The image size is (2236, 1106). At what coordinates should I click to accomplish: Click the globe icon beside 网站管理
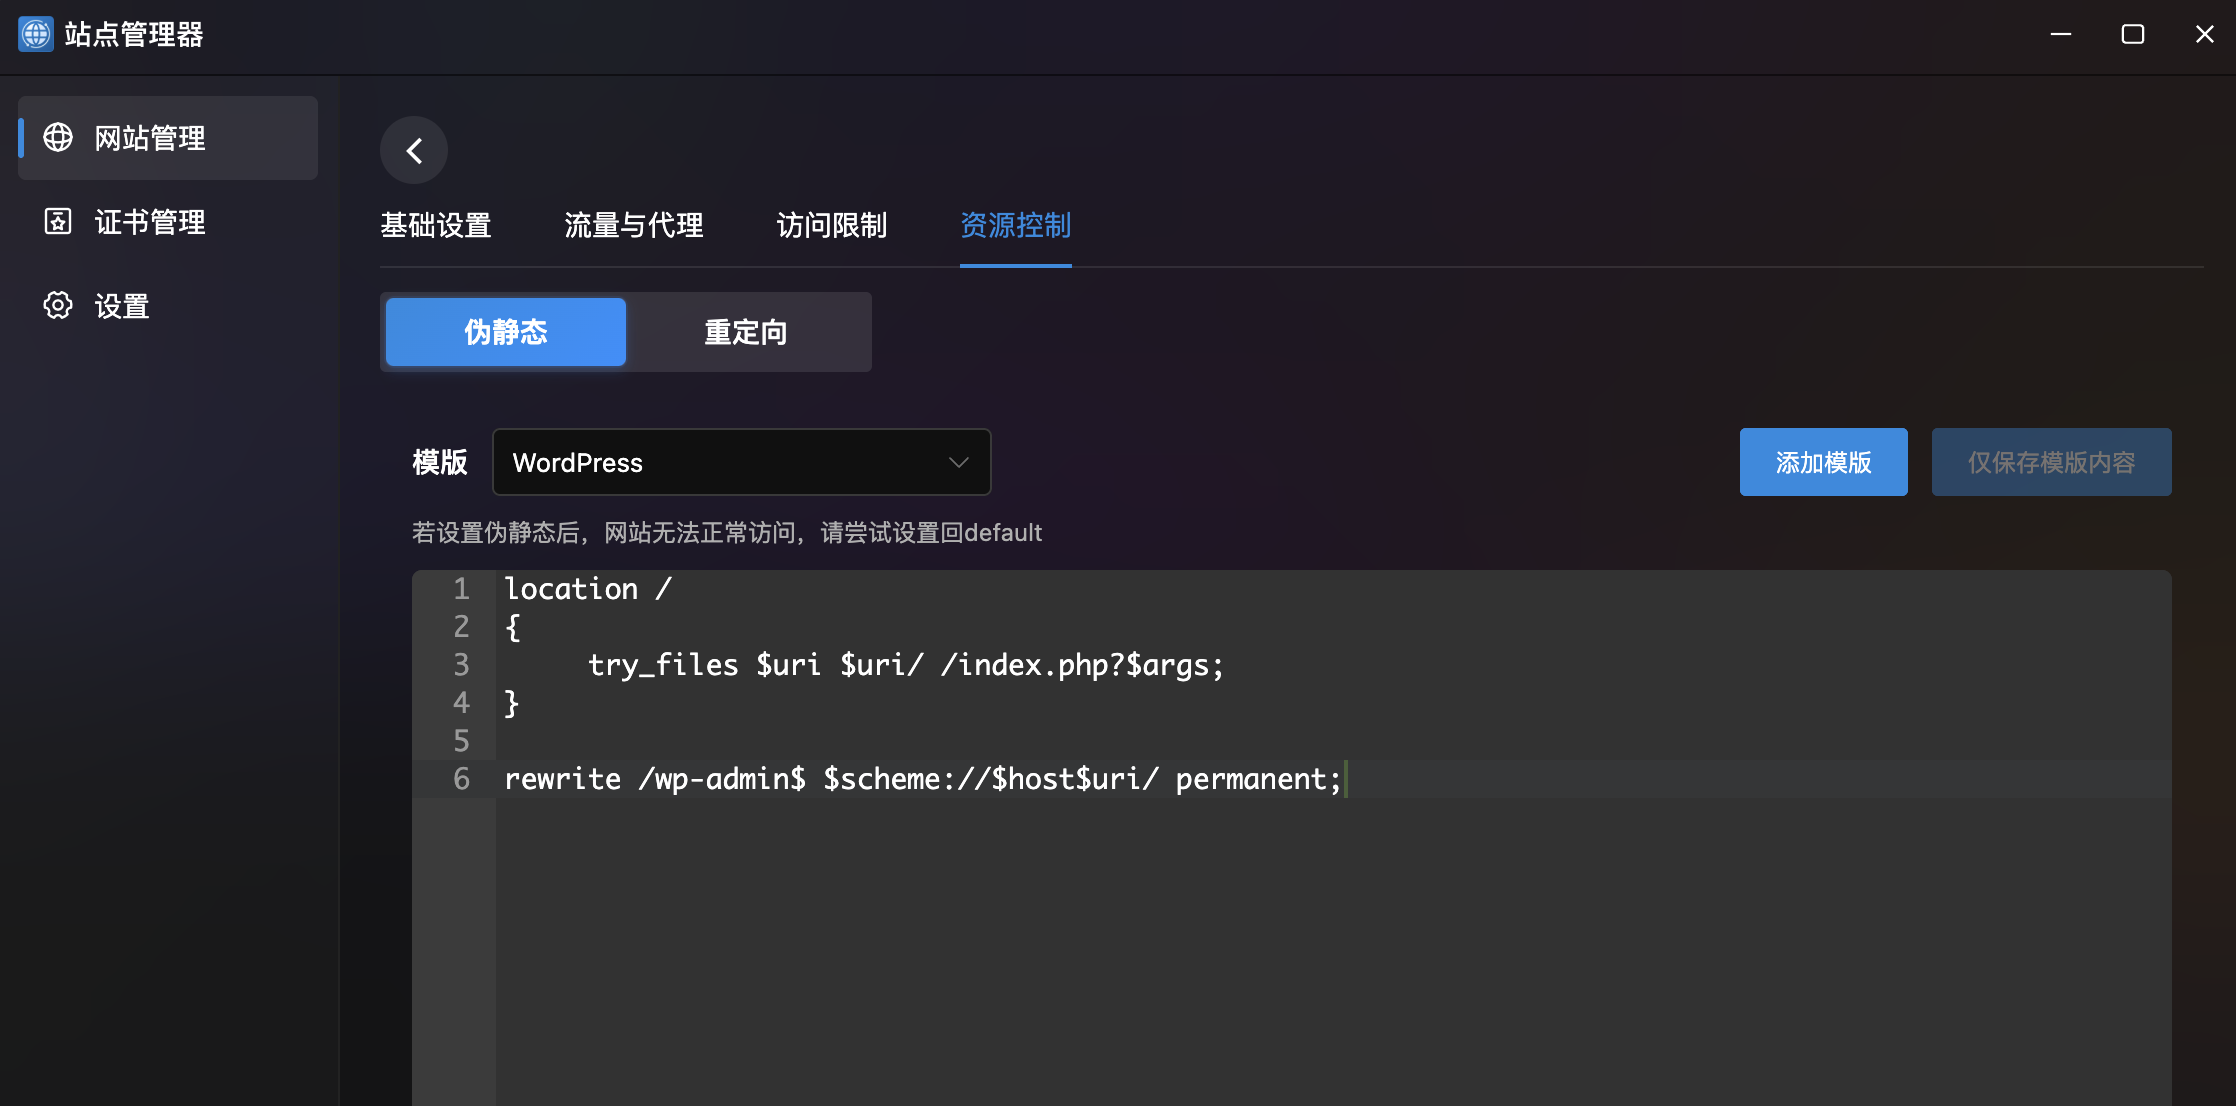[x=58, y=137]
